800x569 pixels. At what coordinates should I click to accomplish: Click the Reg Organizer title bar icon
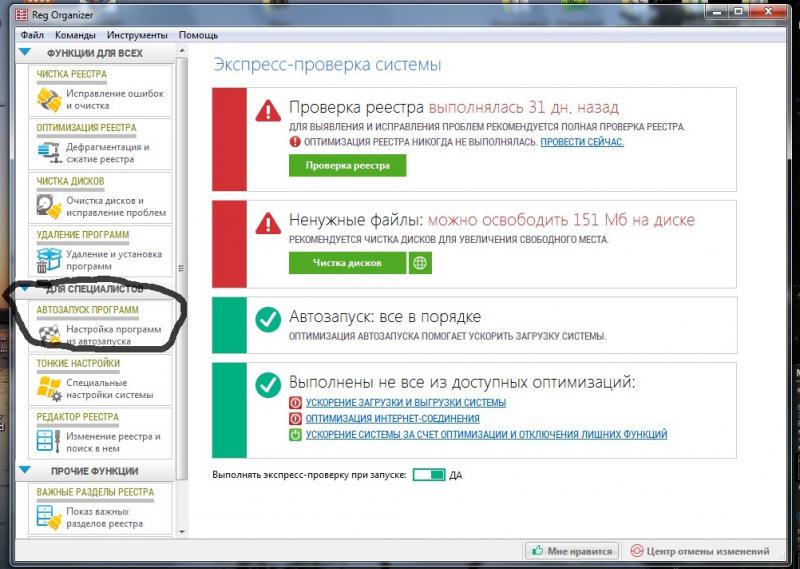coord(21,15)
